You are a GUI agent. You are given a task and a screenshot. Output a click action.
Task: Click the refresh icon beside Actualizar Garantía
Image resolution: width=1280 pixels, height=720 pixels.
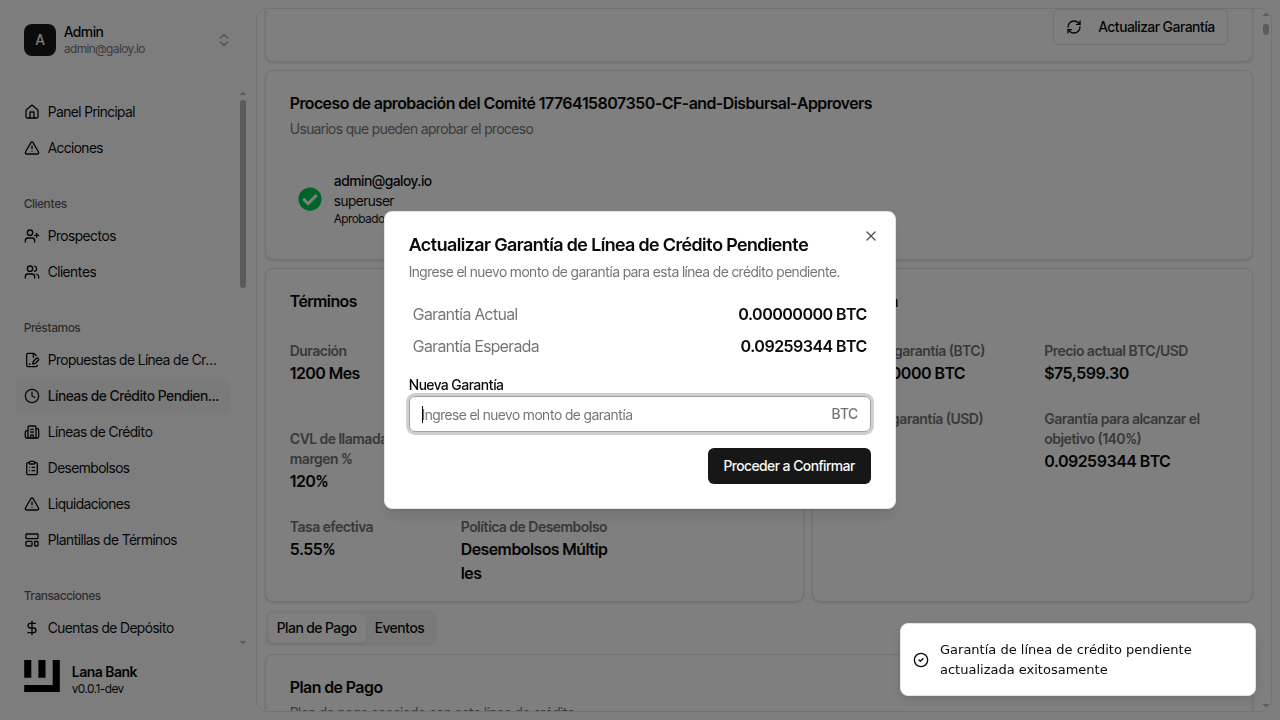click(1074, 27)
